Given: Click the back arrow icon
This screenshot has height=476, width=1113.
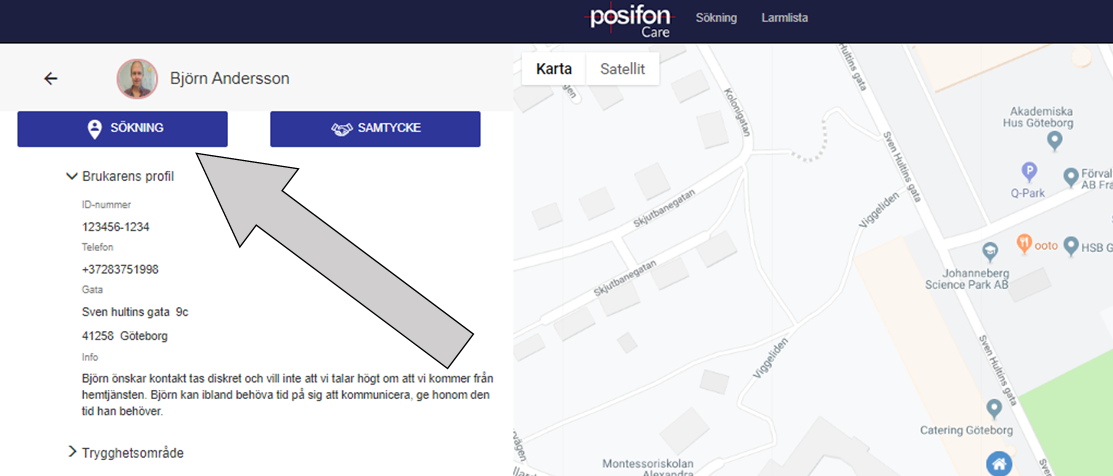Looking at the screenshot, I should 50,79.
